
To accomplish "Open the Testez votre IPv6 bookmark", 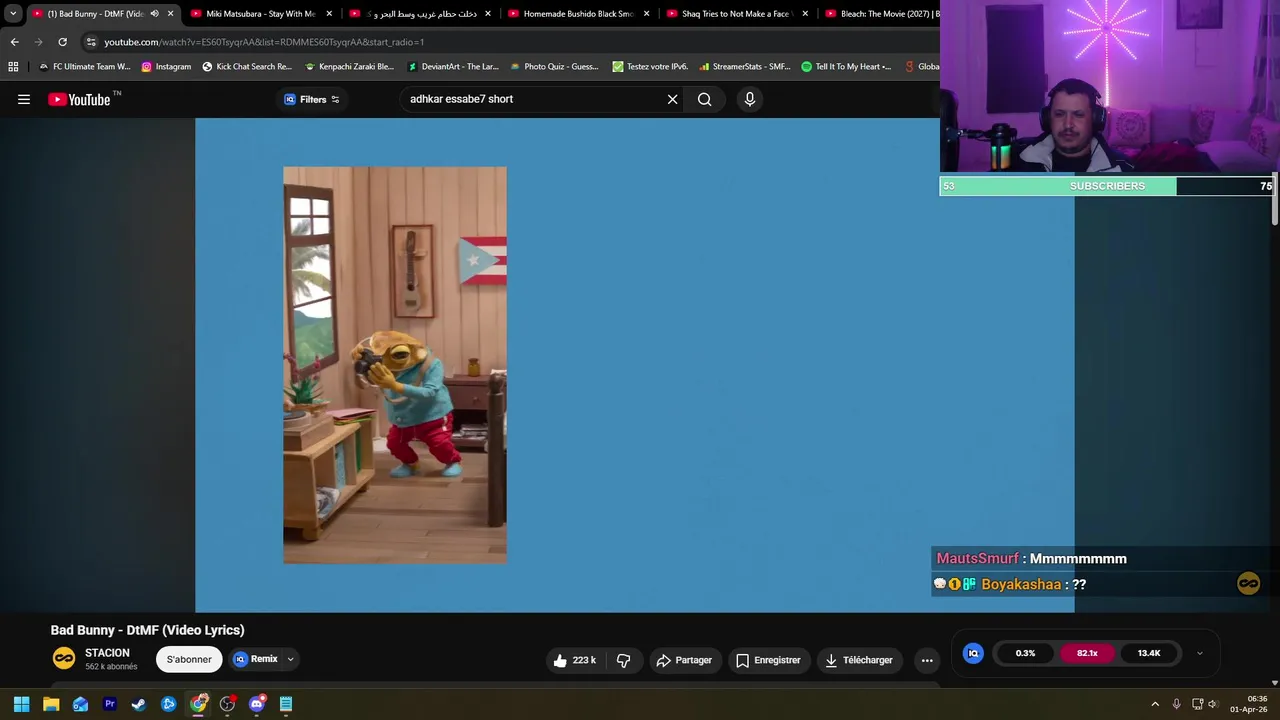I will tap(650, 67).
